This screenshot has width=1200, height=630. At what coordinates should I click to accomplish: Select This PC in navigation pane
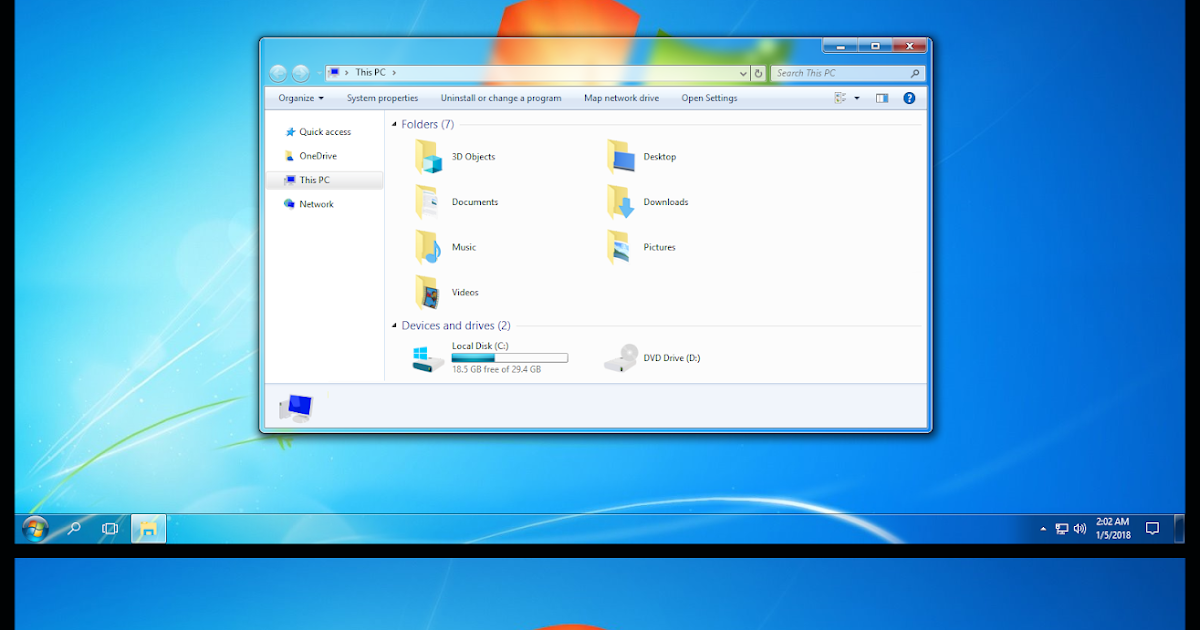coord(325,180)
